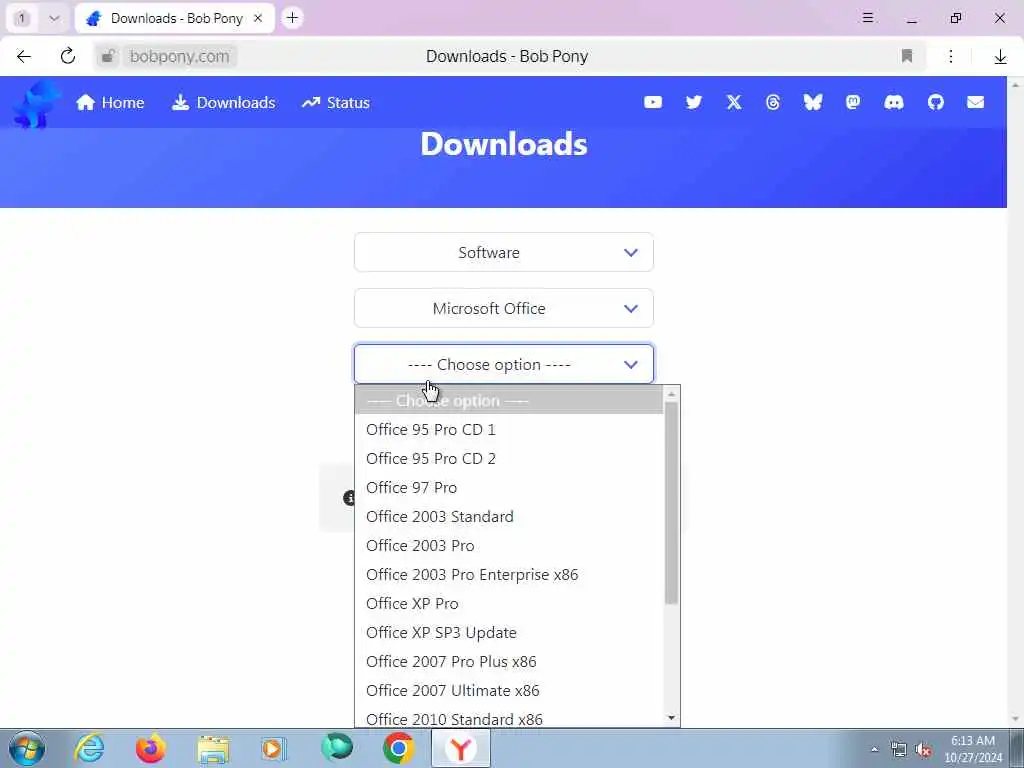Screen dimensions: 1024x768
Task: Select Office 95 Pro CD 2
Action: (509, 458)
